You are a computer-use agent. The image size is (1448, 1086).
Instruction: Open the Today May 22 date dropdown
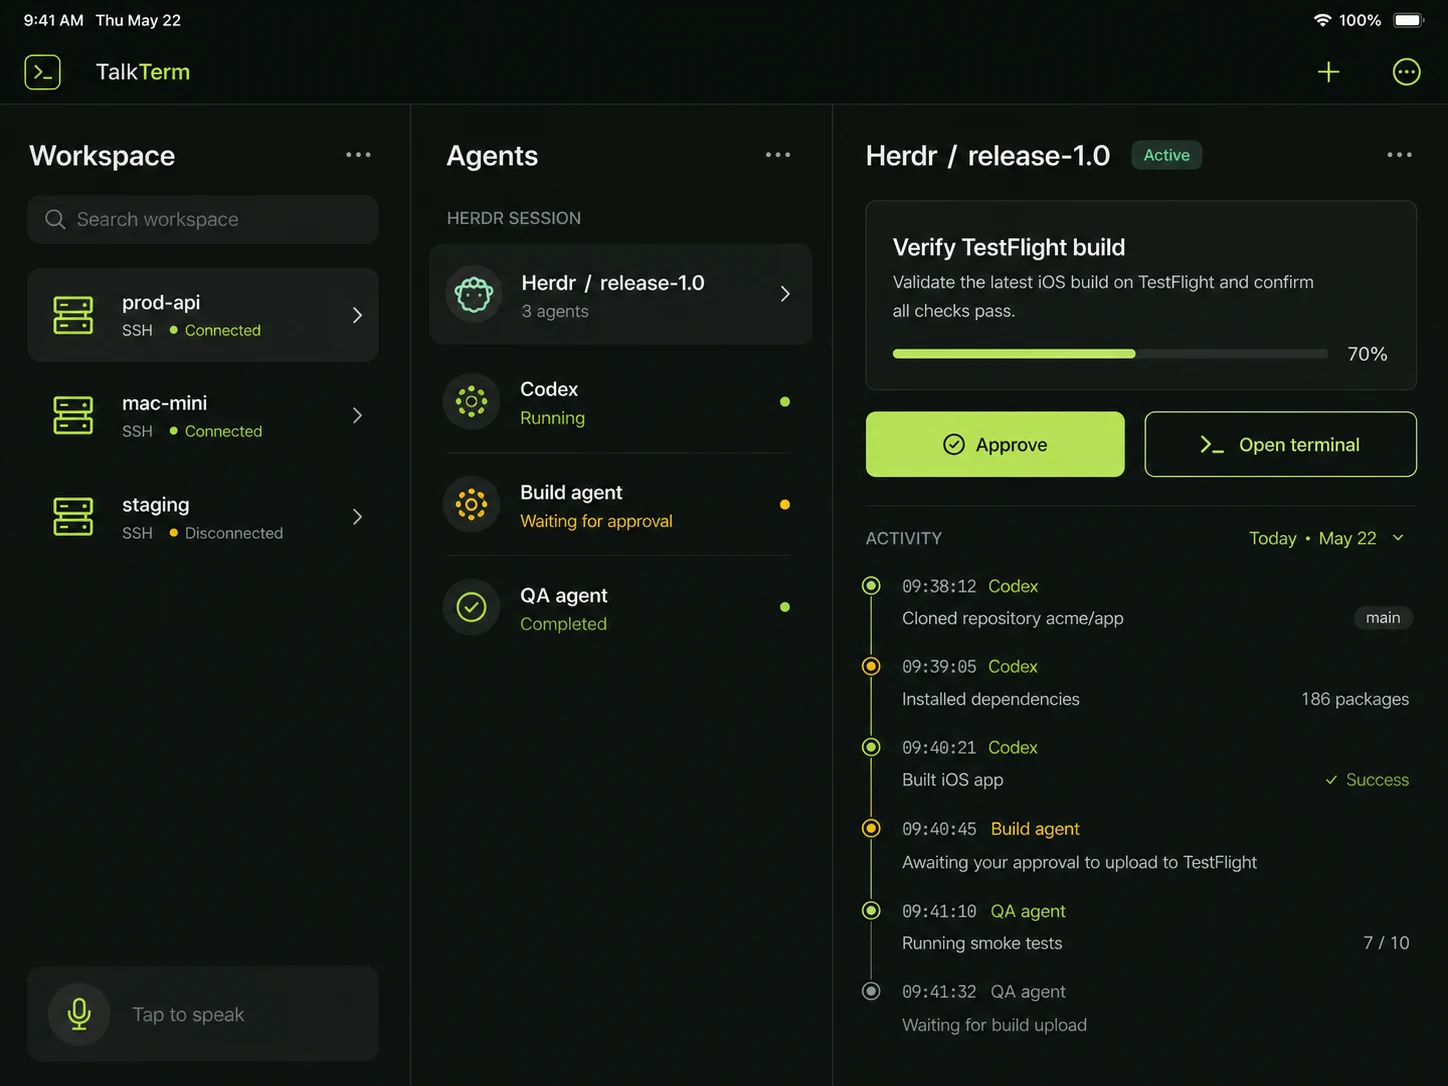1327,538
